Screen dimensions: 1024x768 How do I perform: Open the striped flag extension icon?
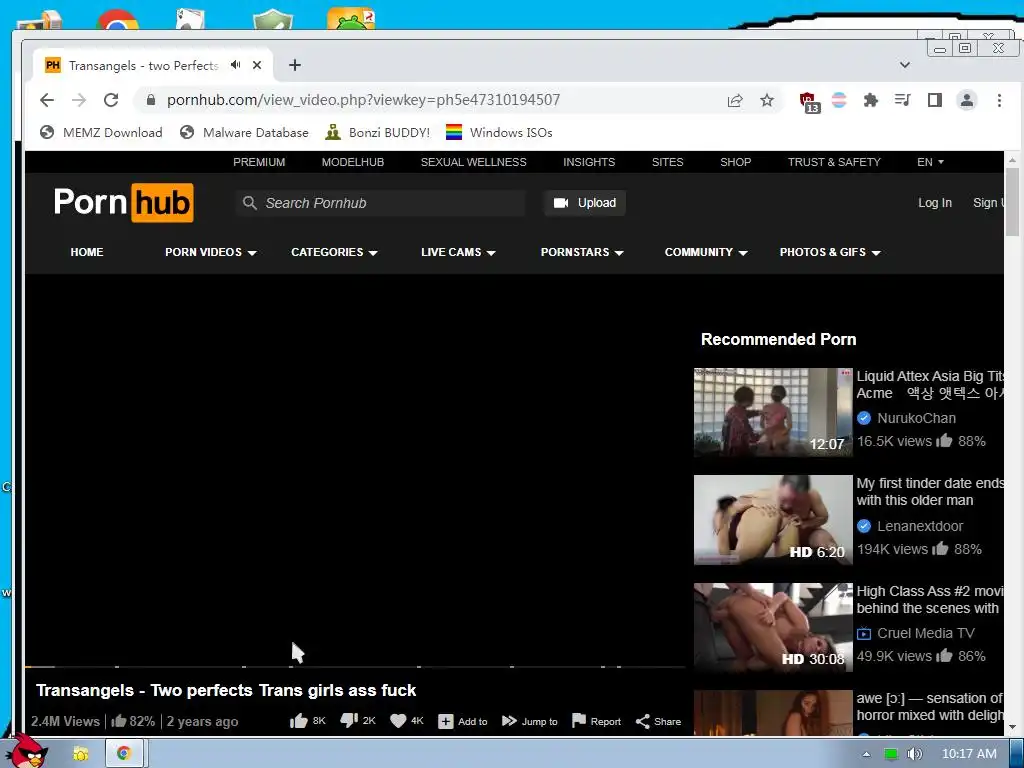[x=839, y=100]
